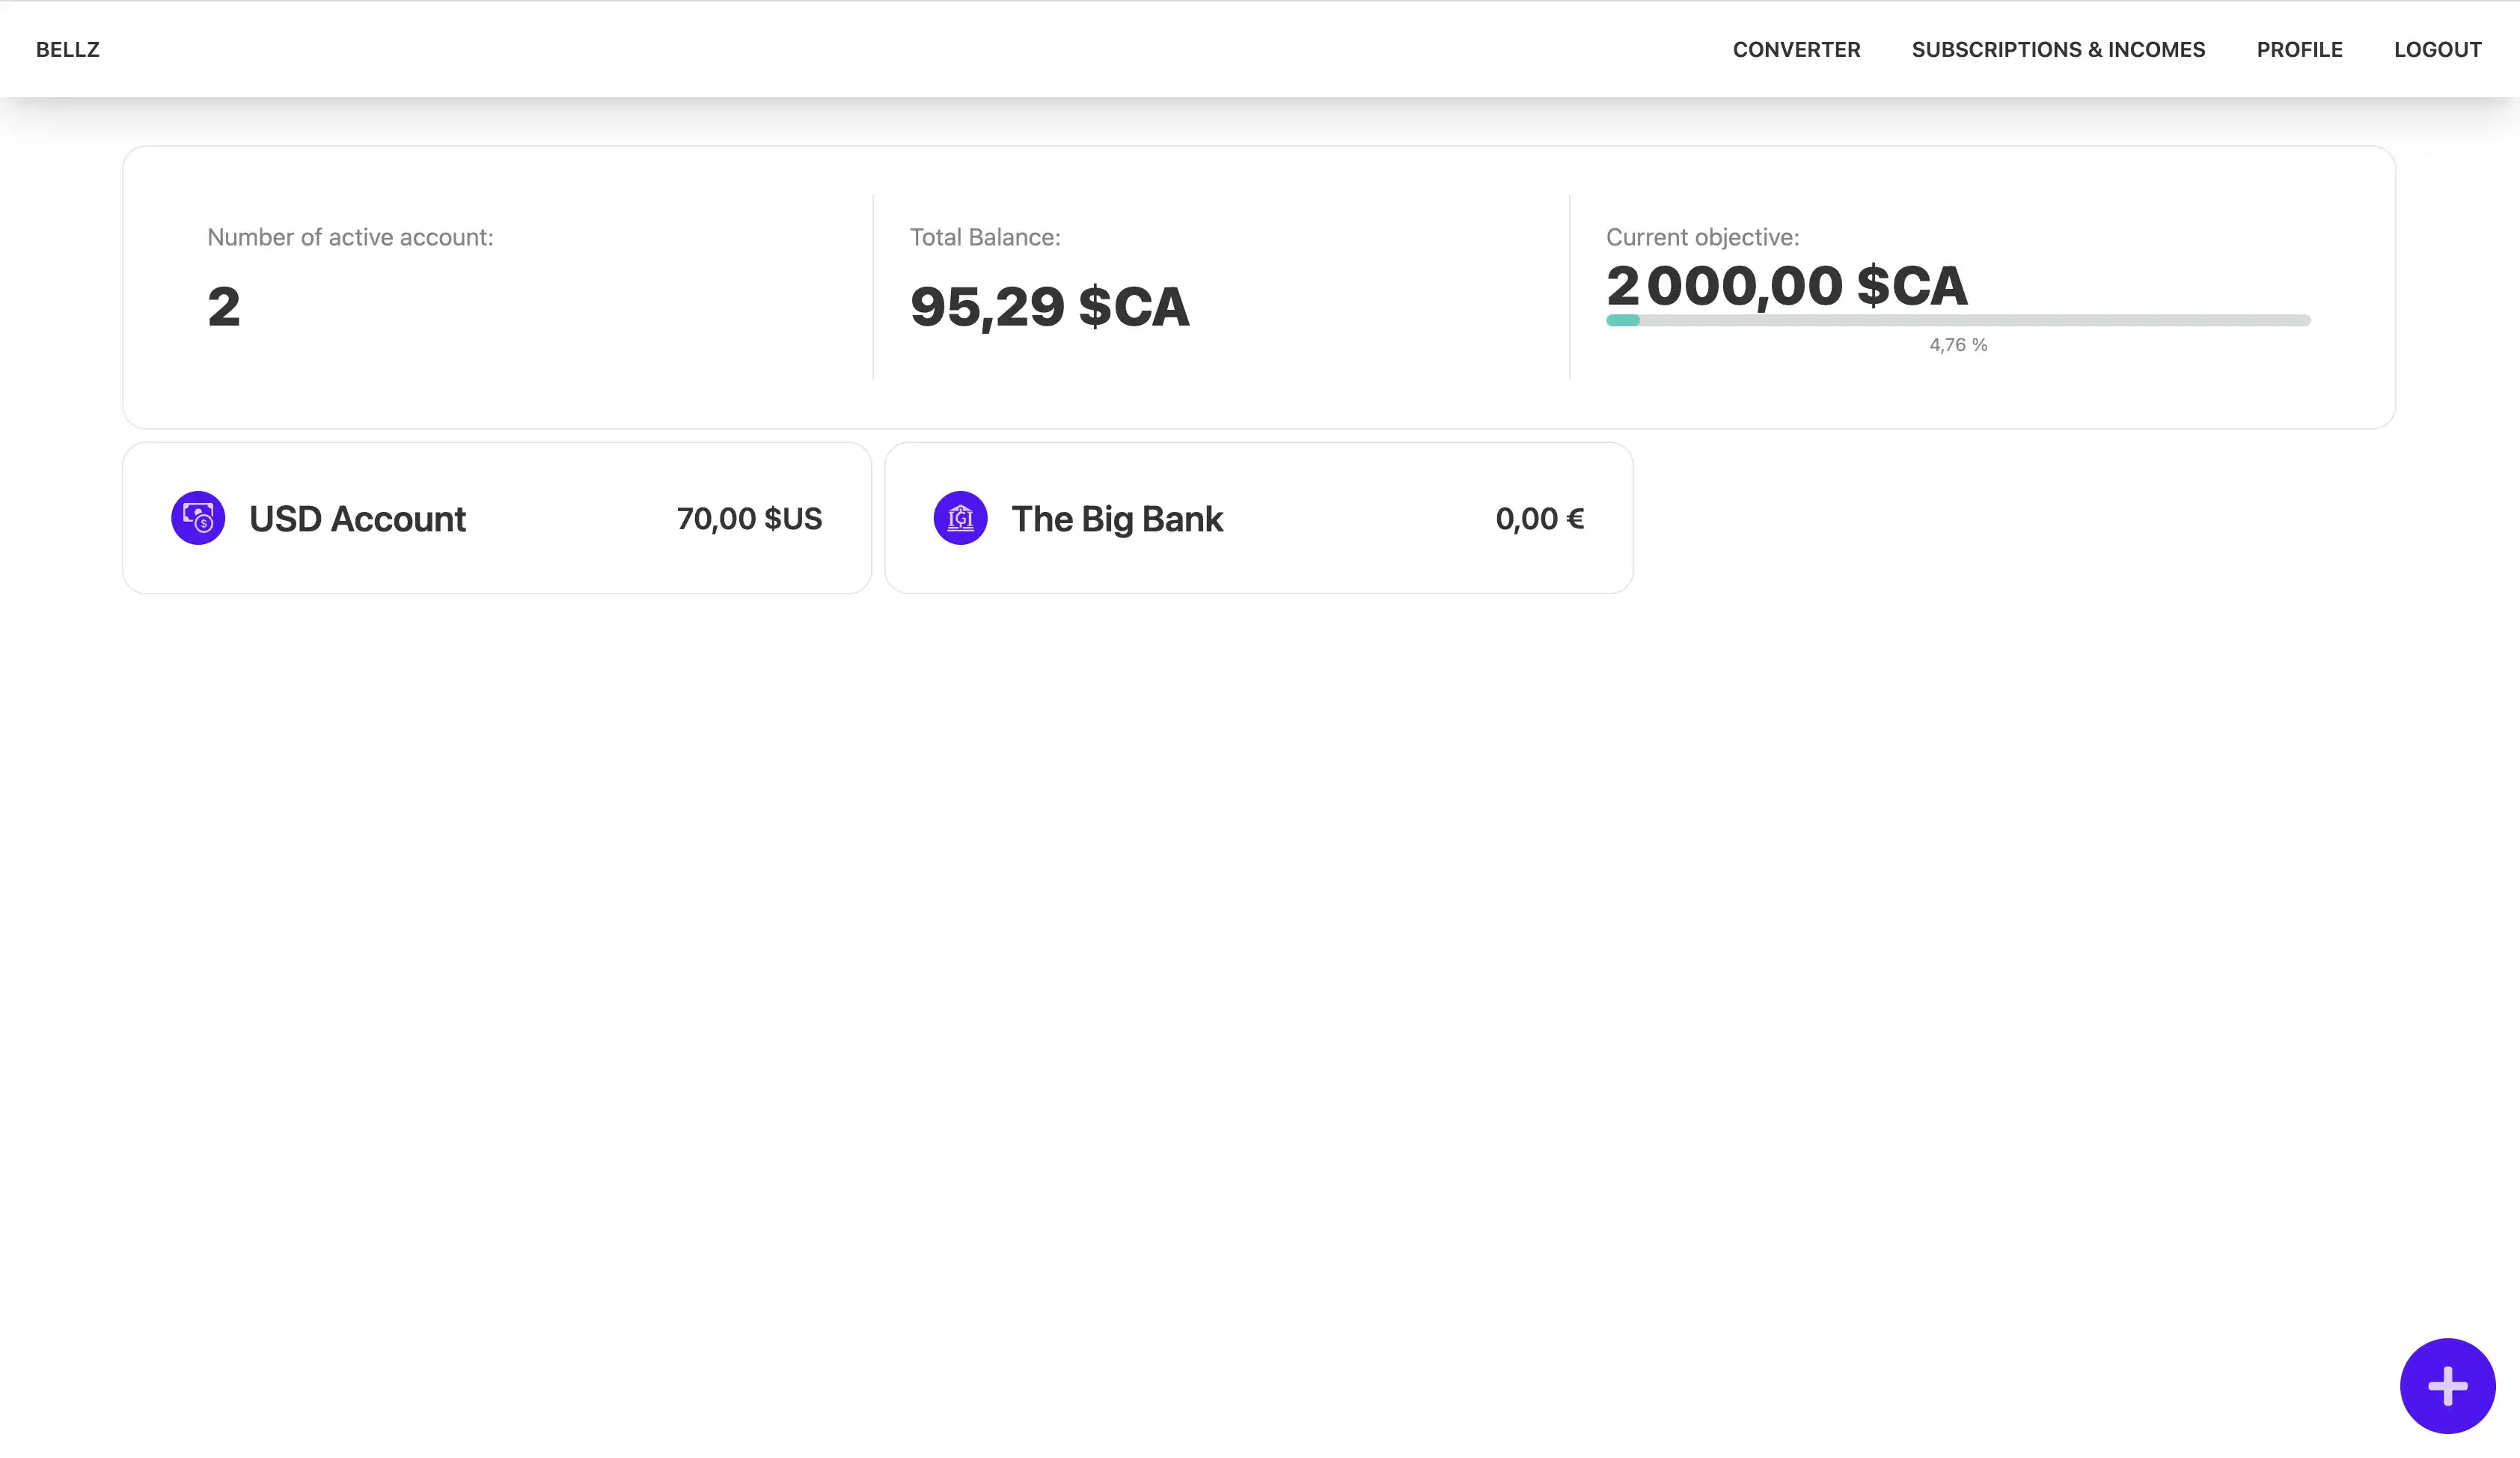Click the USD Account money icon
The image size is (2520, 1458).
pos(198,518)
